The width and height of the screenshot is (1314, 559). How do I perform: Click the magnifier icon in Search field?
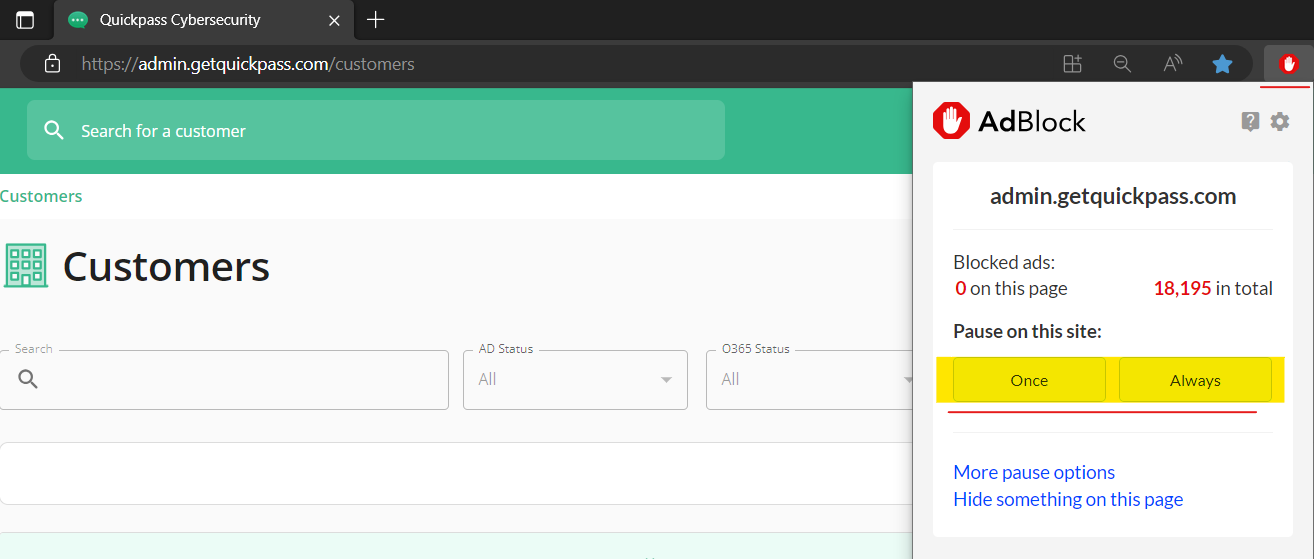pos(28,379)
